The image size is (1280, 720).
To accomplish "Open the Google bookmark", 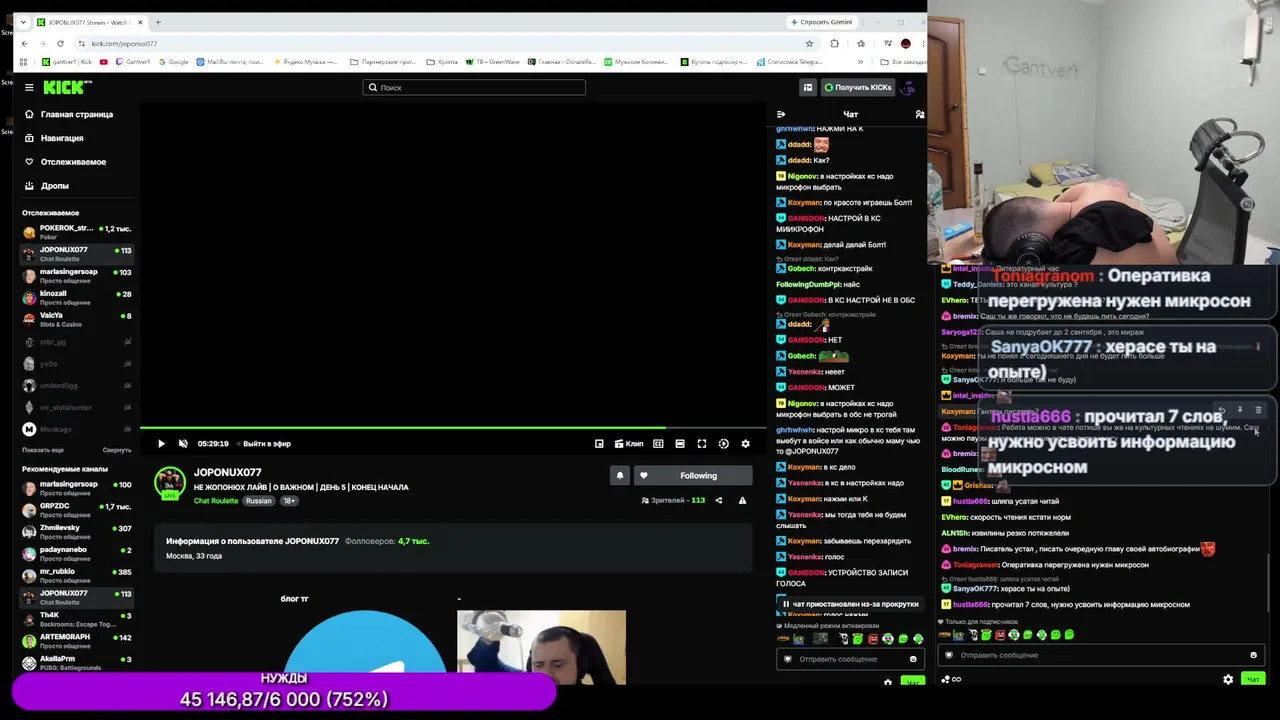I will pos(173,62).
